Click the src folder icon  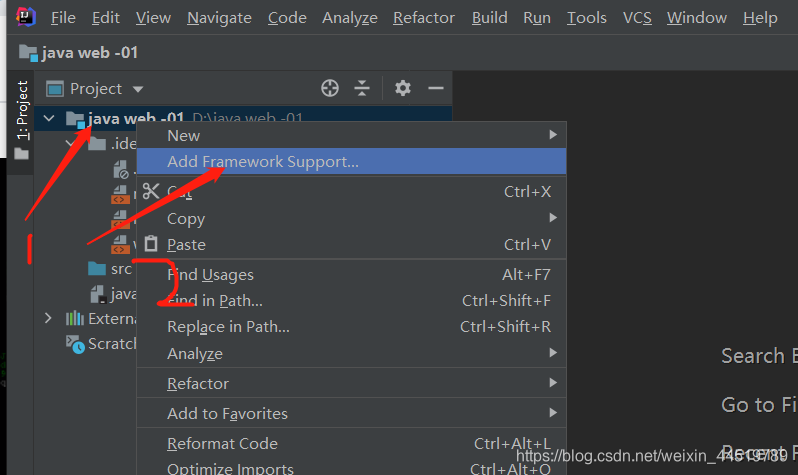coord(97,268)
